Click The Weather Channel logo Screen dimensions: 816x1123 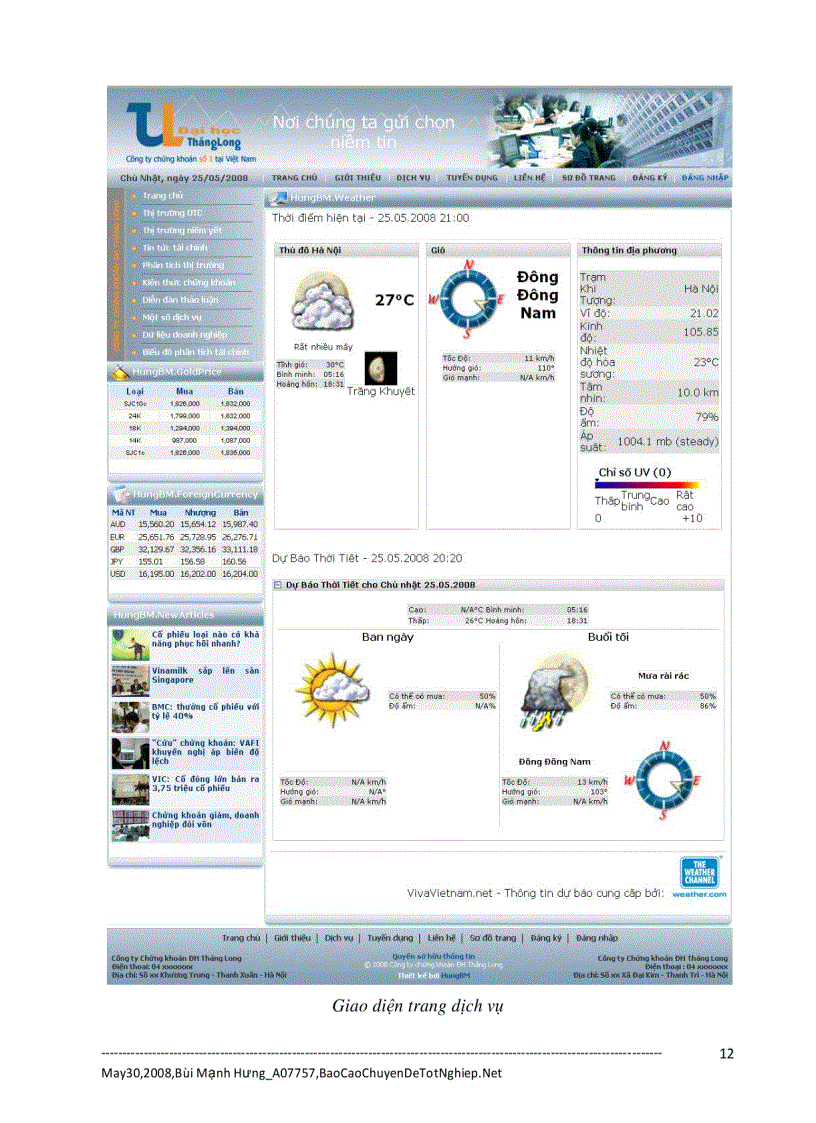point(700,871)
